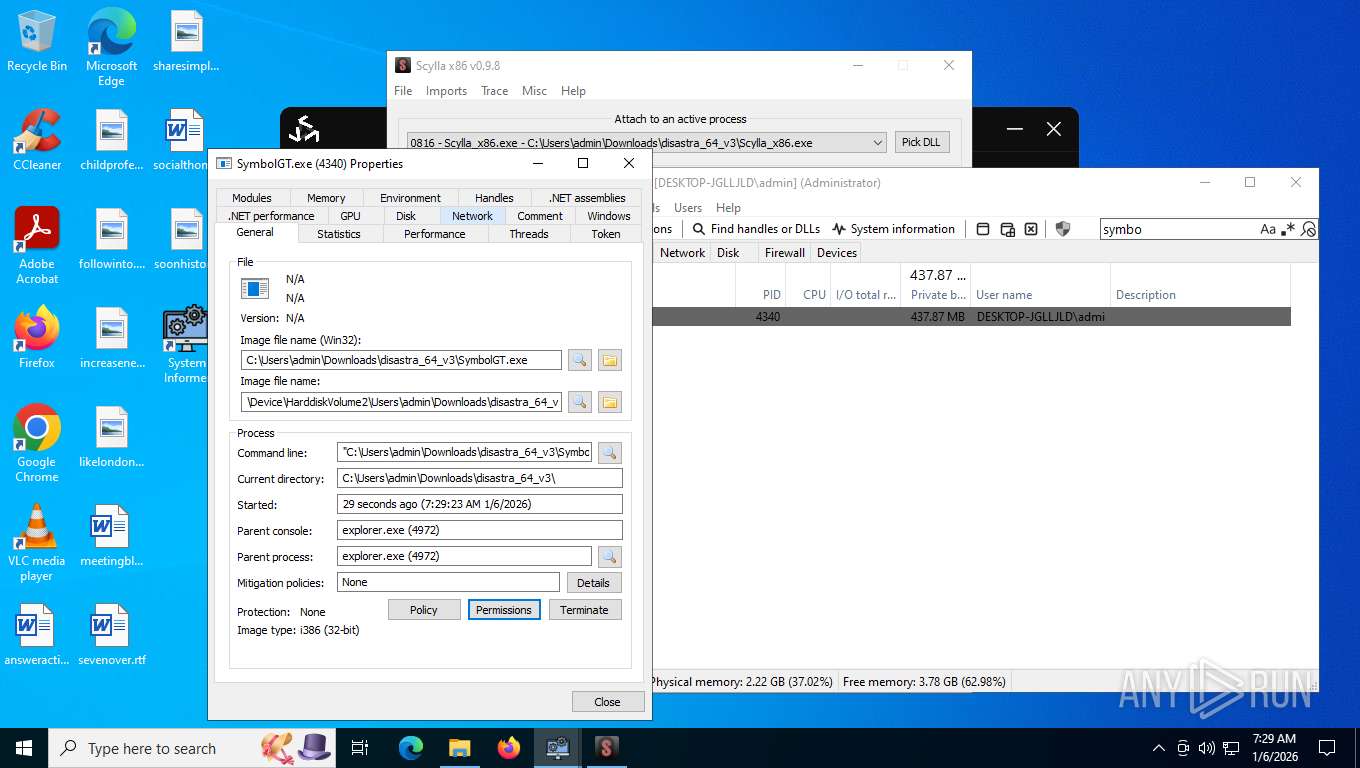Show hidden system tray icons chevron
1360x768 pixels.
(1159, 748)
